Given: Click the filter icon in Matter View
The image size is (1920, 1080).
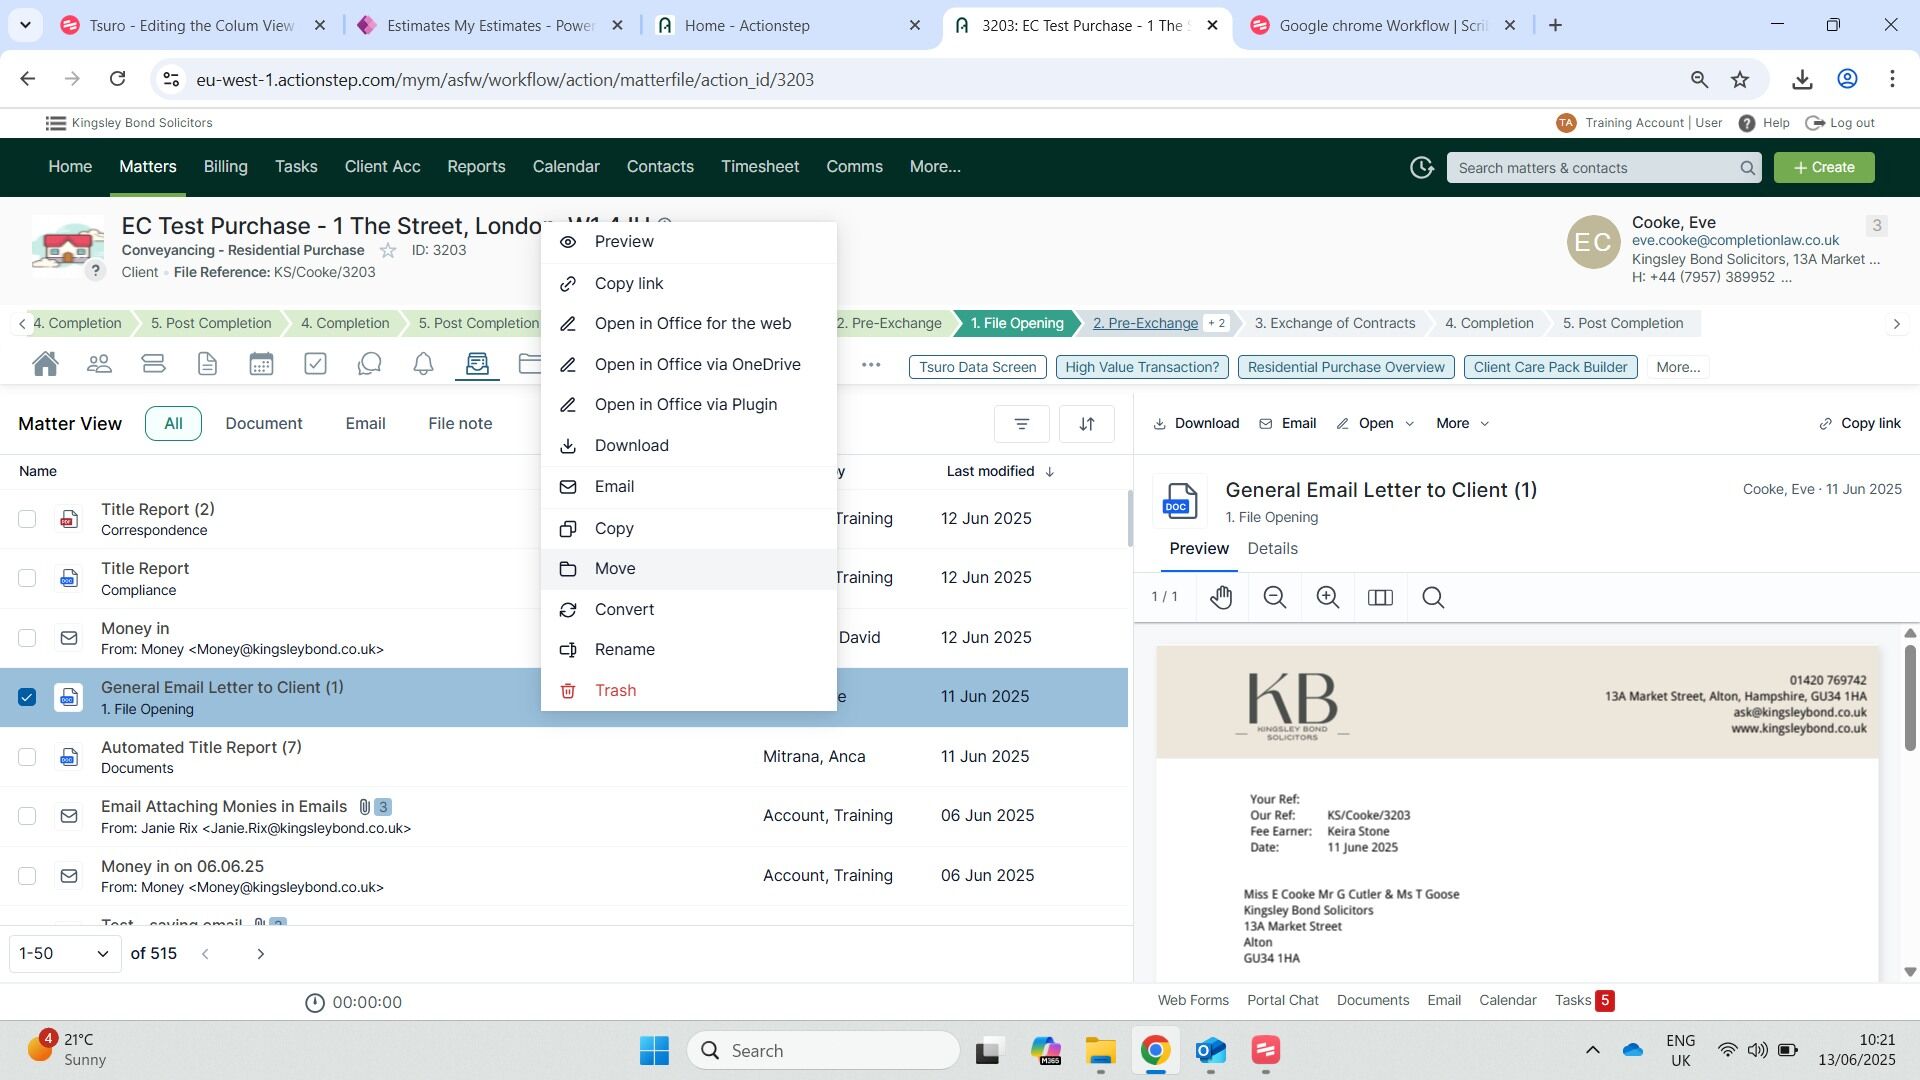Looking at the screenshot, I should [1021, 424].
